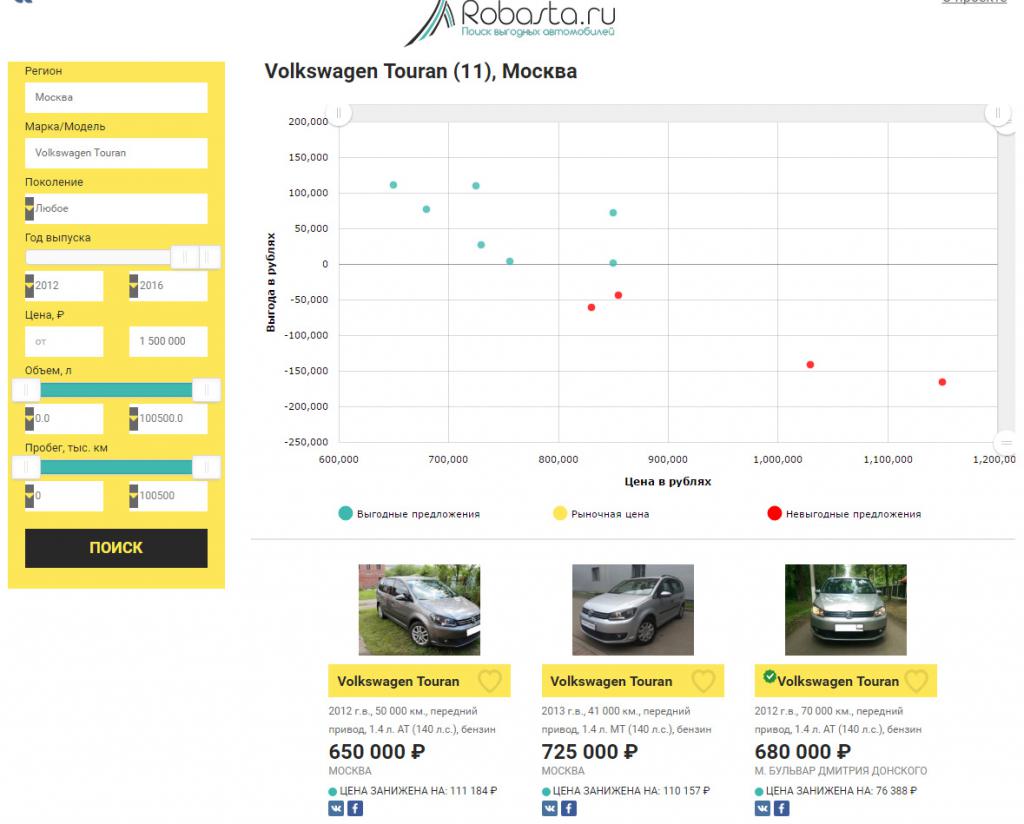The image size is (1024, 824).
Task: Toggle Невыгодные предложения legend series
Action: pos(844,514)
